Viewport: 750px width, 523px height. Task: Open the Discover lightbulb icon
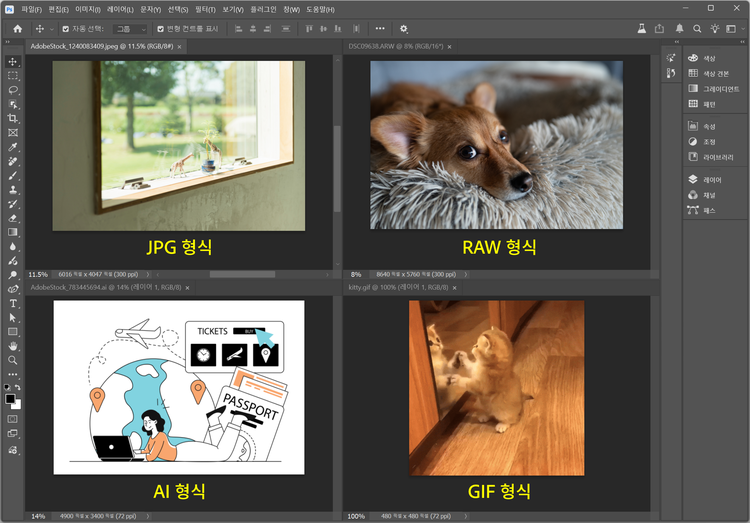715,29
